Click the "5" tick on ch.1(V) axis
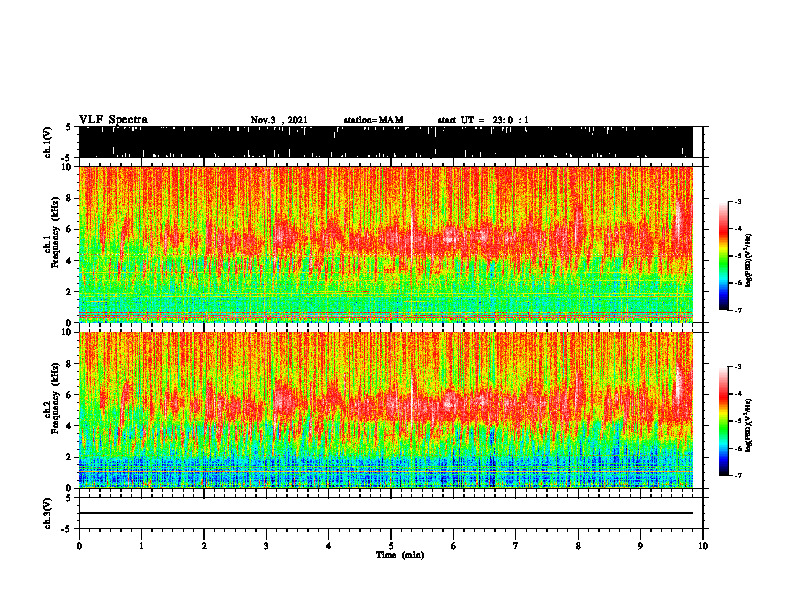792x612 pixels. pos(68,127)
